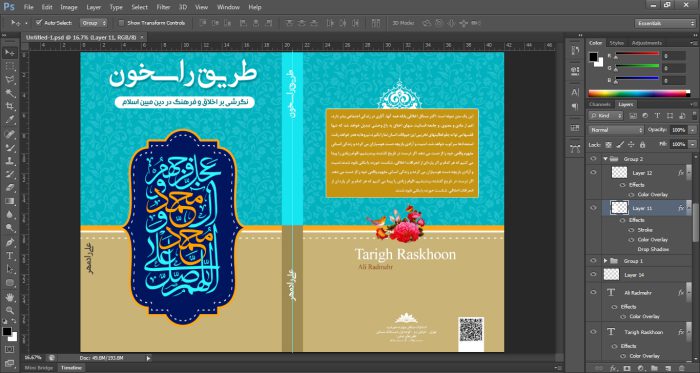Open the Fill slider dropdown arrow
The image size is (700, 373).
[692, 145]
